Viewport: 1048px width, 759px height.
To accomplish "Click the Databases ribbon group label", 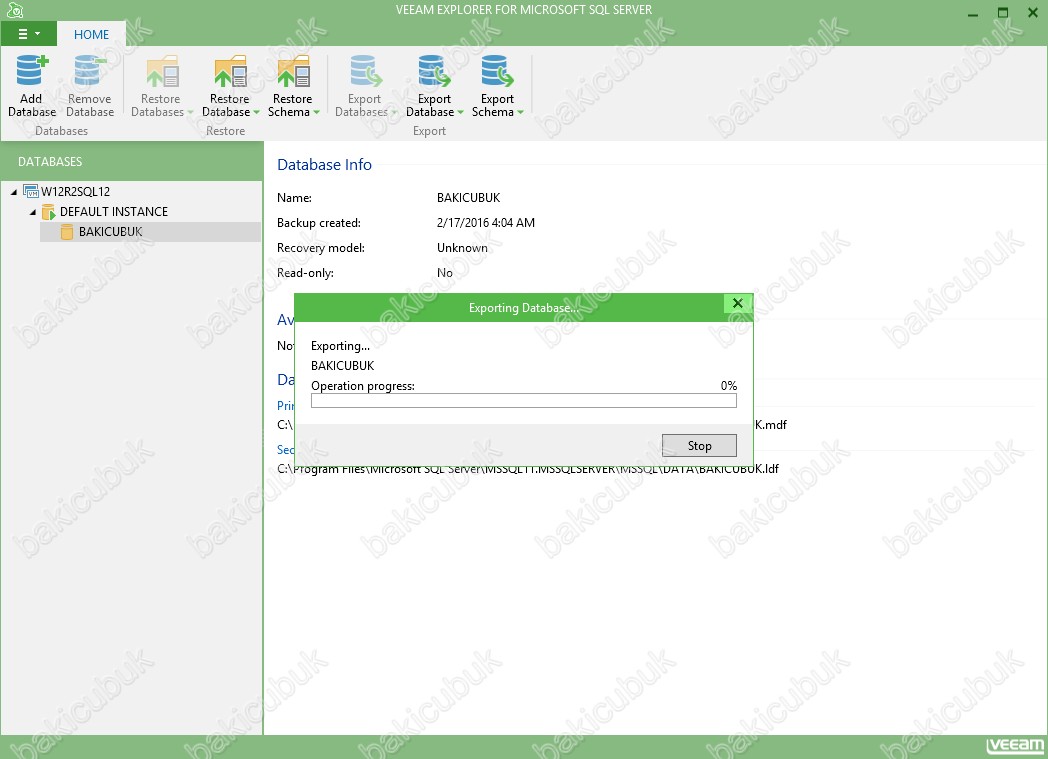I will pos(61,131).
